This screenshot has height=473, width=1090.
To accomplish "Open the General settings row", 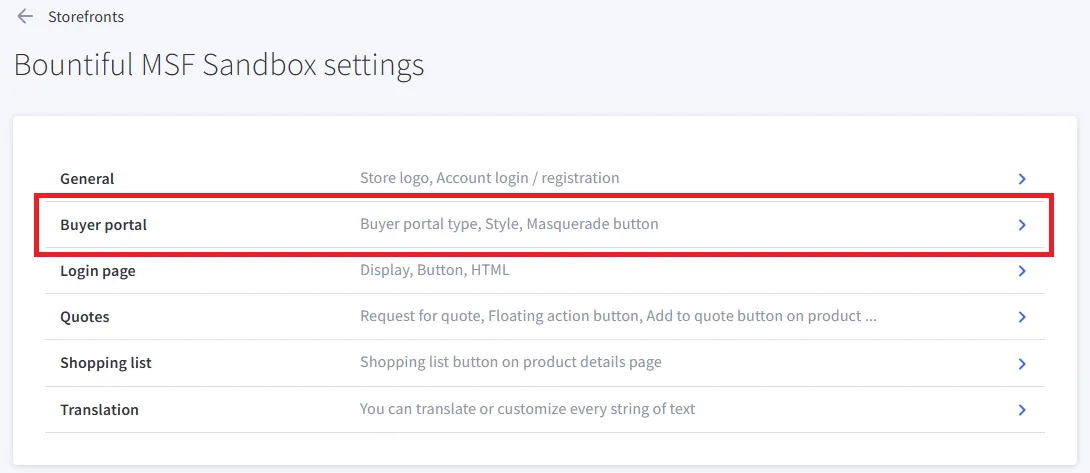I will 545,179.
